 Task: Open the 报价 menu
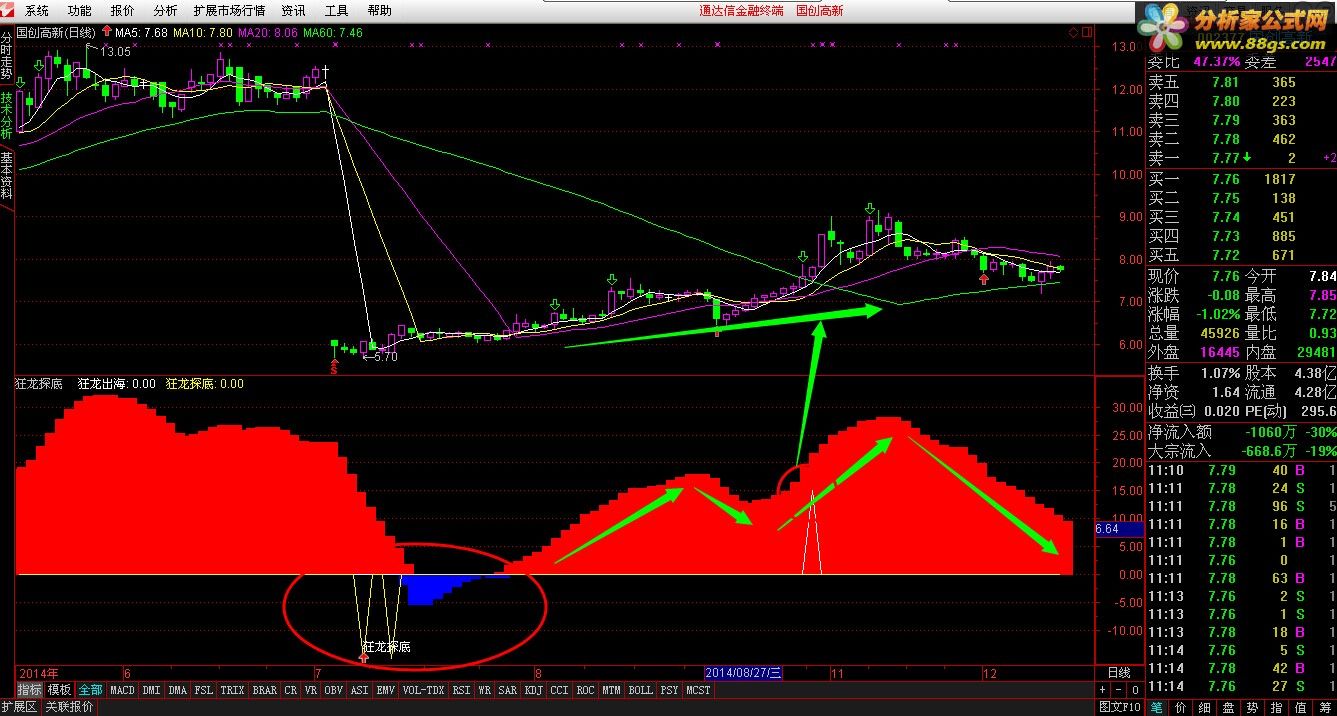point(123,11)
